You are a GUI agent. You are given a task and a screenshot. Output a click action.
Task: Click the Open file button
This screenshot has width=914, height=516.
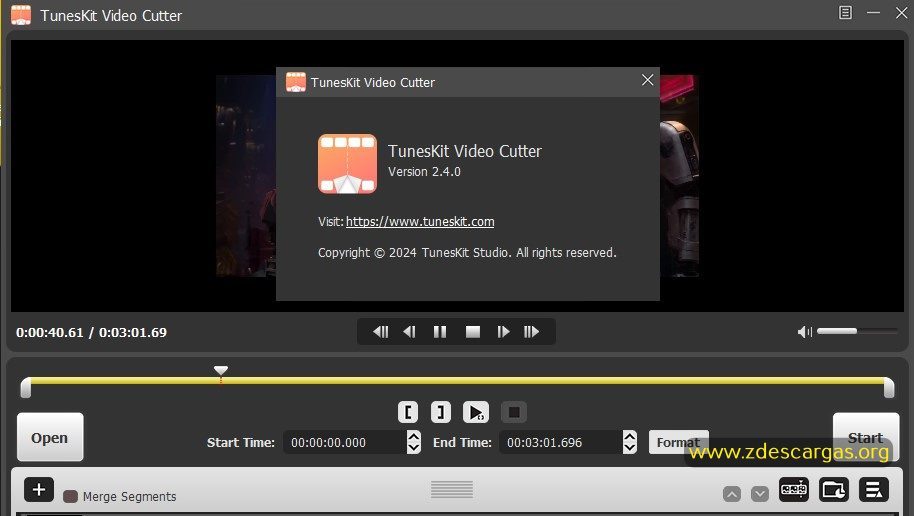click(50, 437)
